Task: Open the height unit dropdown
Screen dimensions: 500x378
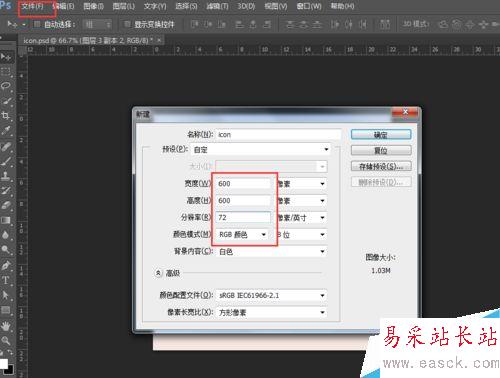Action: (x=302, y=201)
